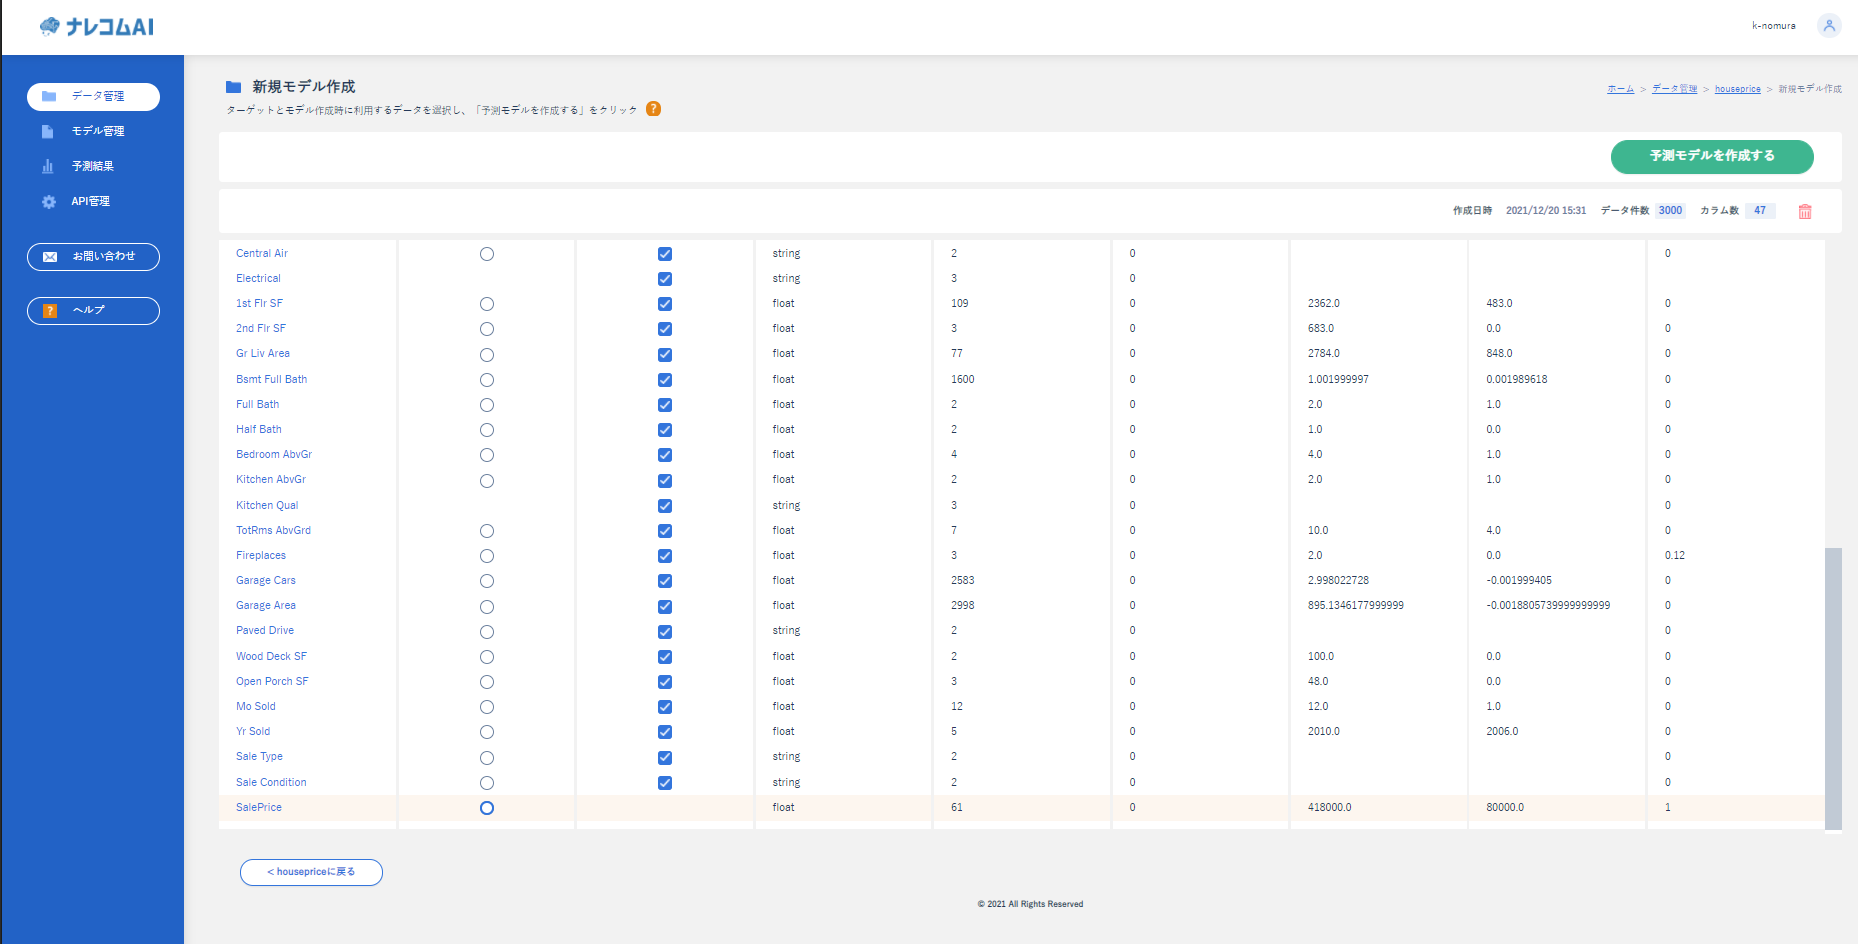1858x944 pixels.
Task: Click the SalePrice max value 418000.0
Action: pos(1329,808)
